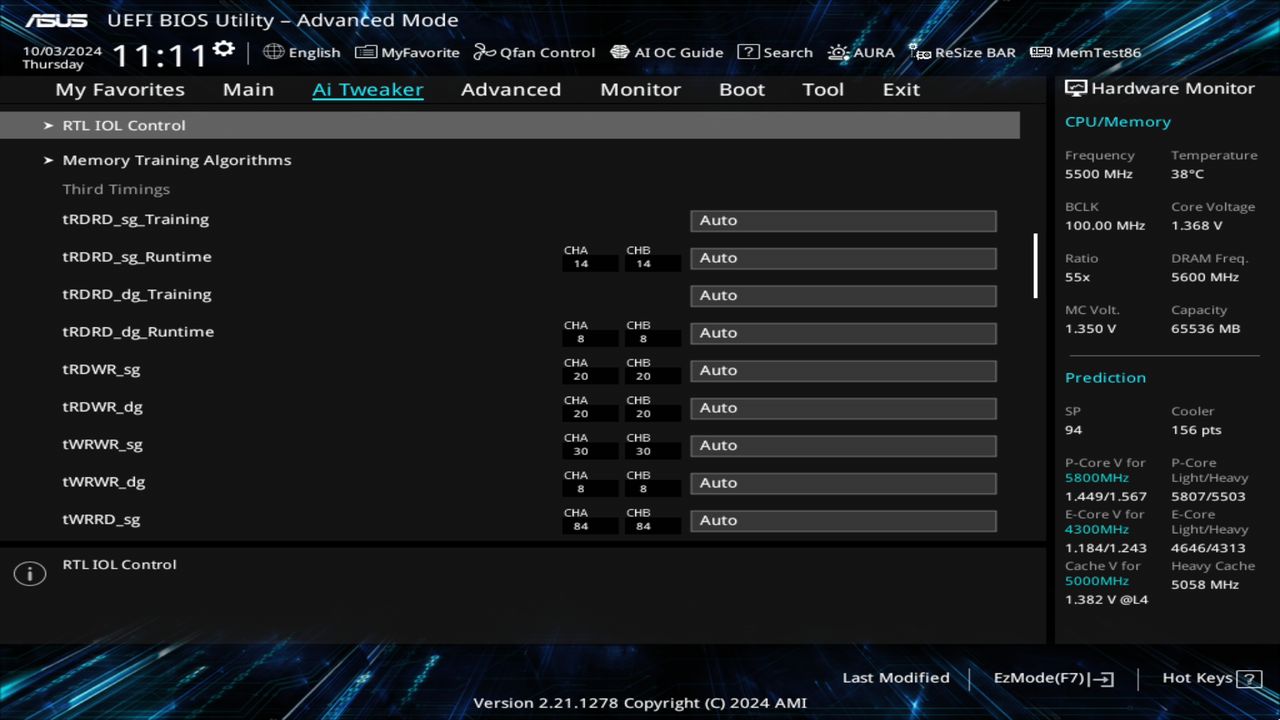Screen dimensions: 1280x720
Task: Open the Qfan Control utility
Action: [534, 52]
